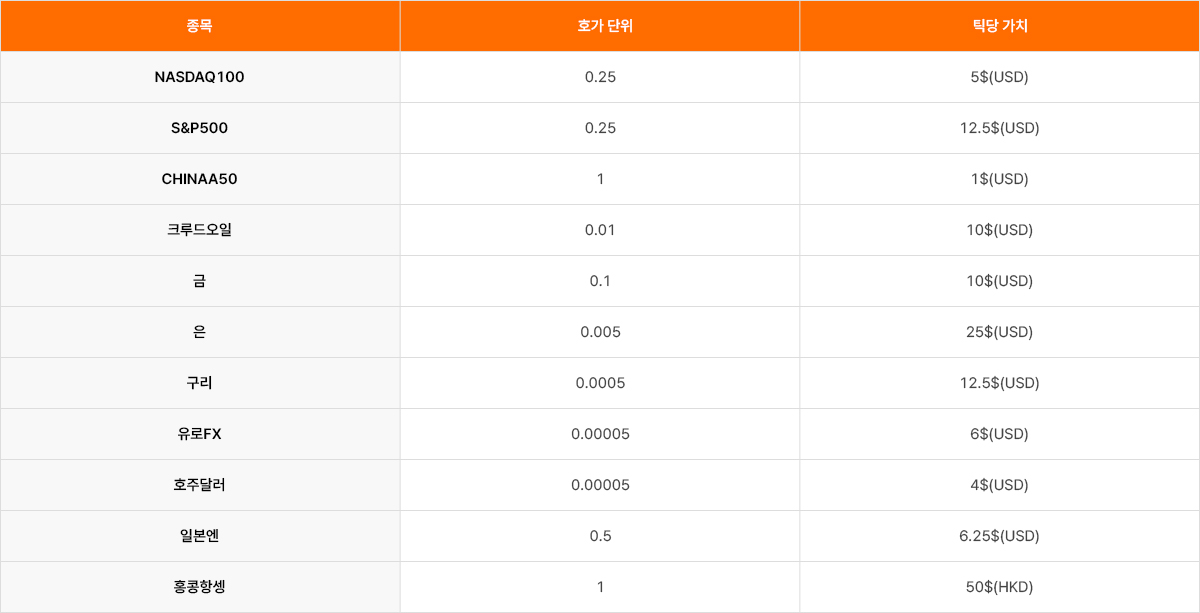This screenshot has width=1200, height=613.
Task: Select the CHINAA50 row label
Action: coord(200,179)
